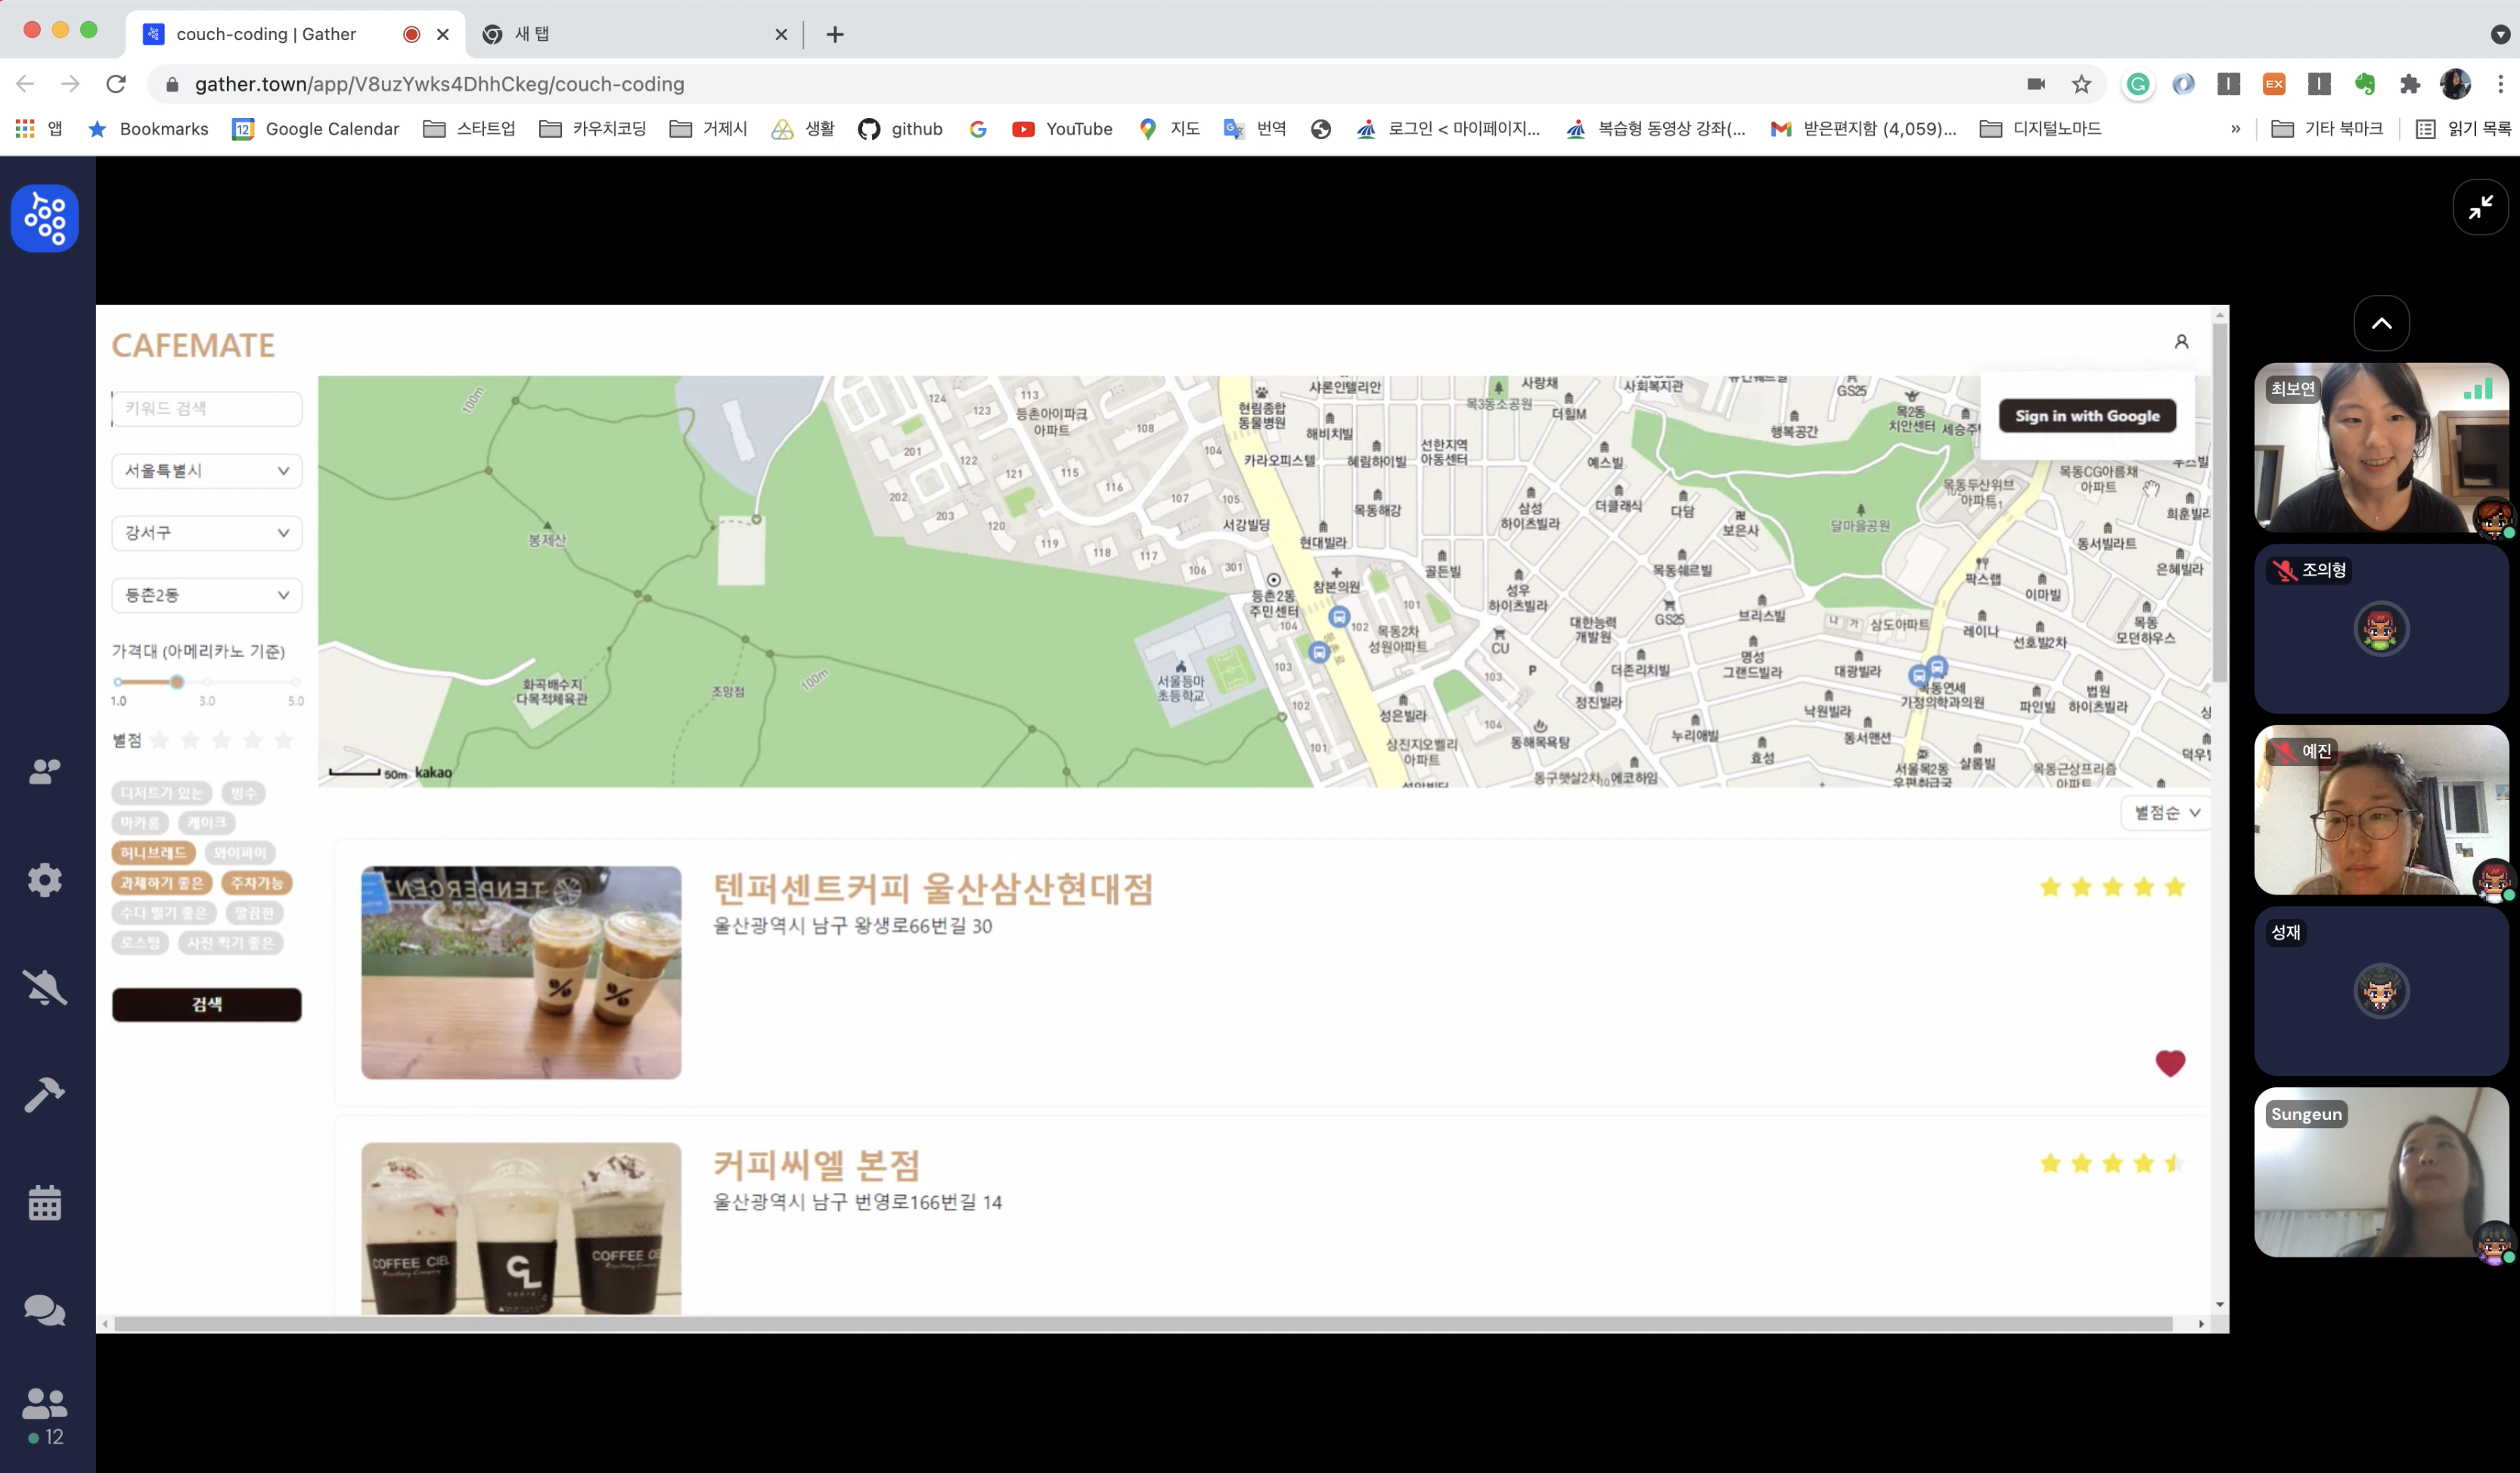This screenshot has width=2520, height=1473.
Task: Open the Gather calendar icon in sidebar
Action: coord(44,1203)
